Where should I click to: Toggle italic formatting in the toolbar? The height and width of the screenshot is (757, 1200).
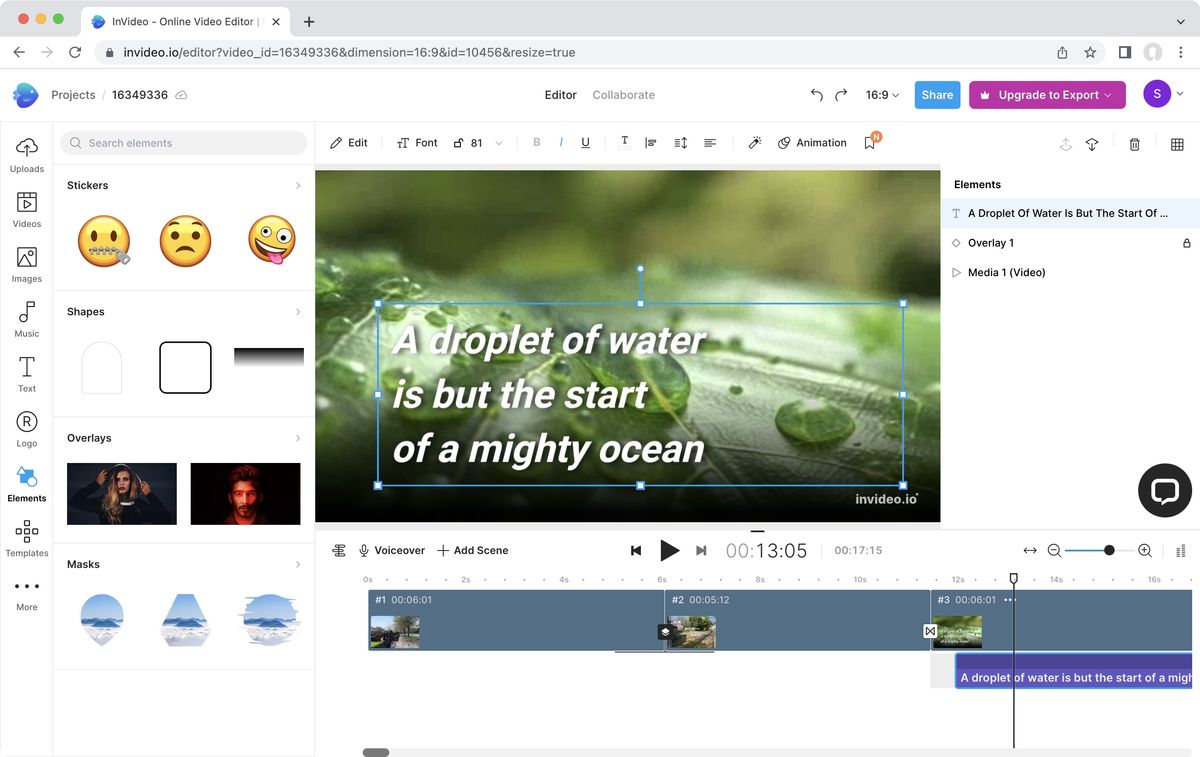tap(561, 142)
